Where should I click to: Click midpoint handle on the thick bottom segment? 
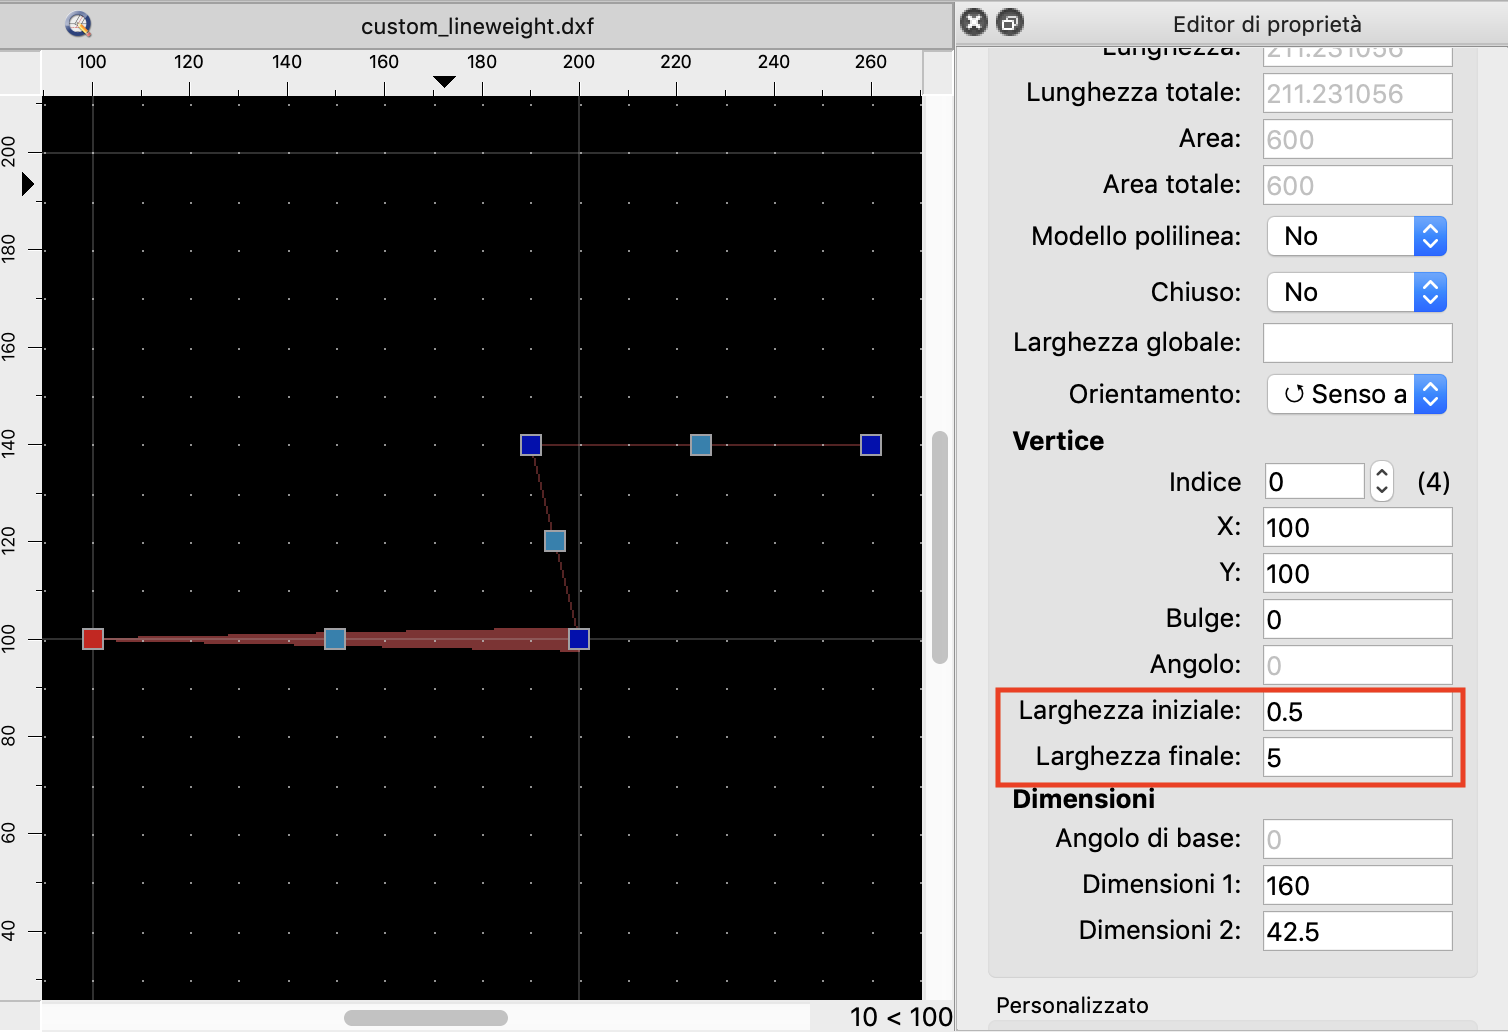[335, 639]
